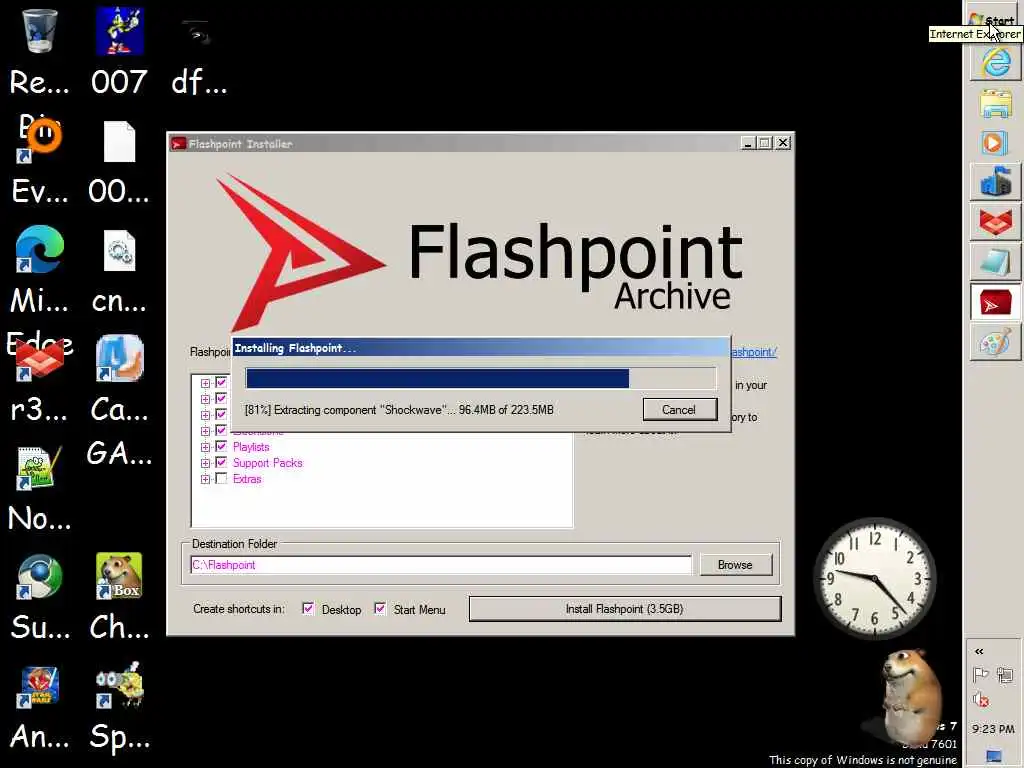Open the Paint palette taskbar icon
This screenshot has height=768, width=1024.
click(995, 342)
